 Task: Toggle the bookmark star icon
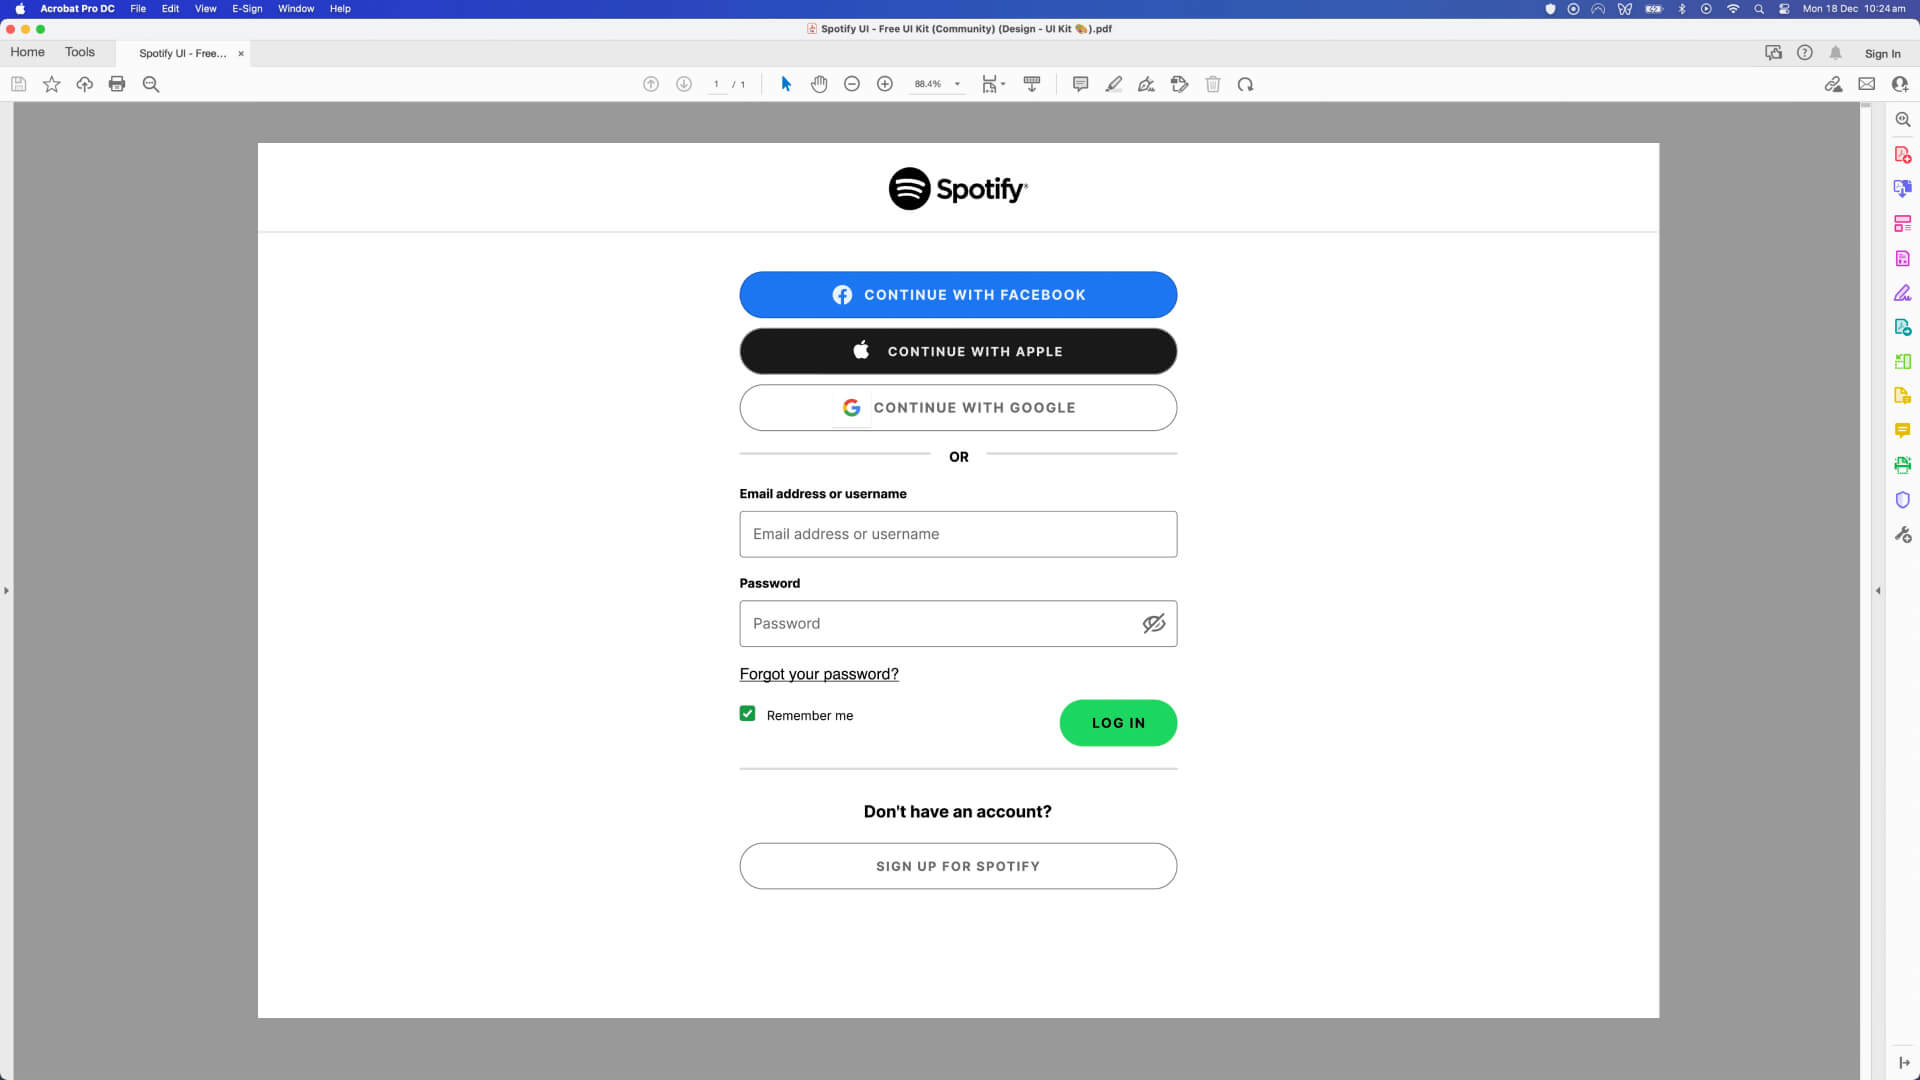point(50,84)
